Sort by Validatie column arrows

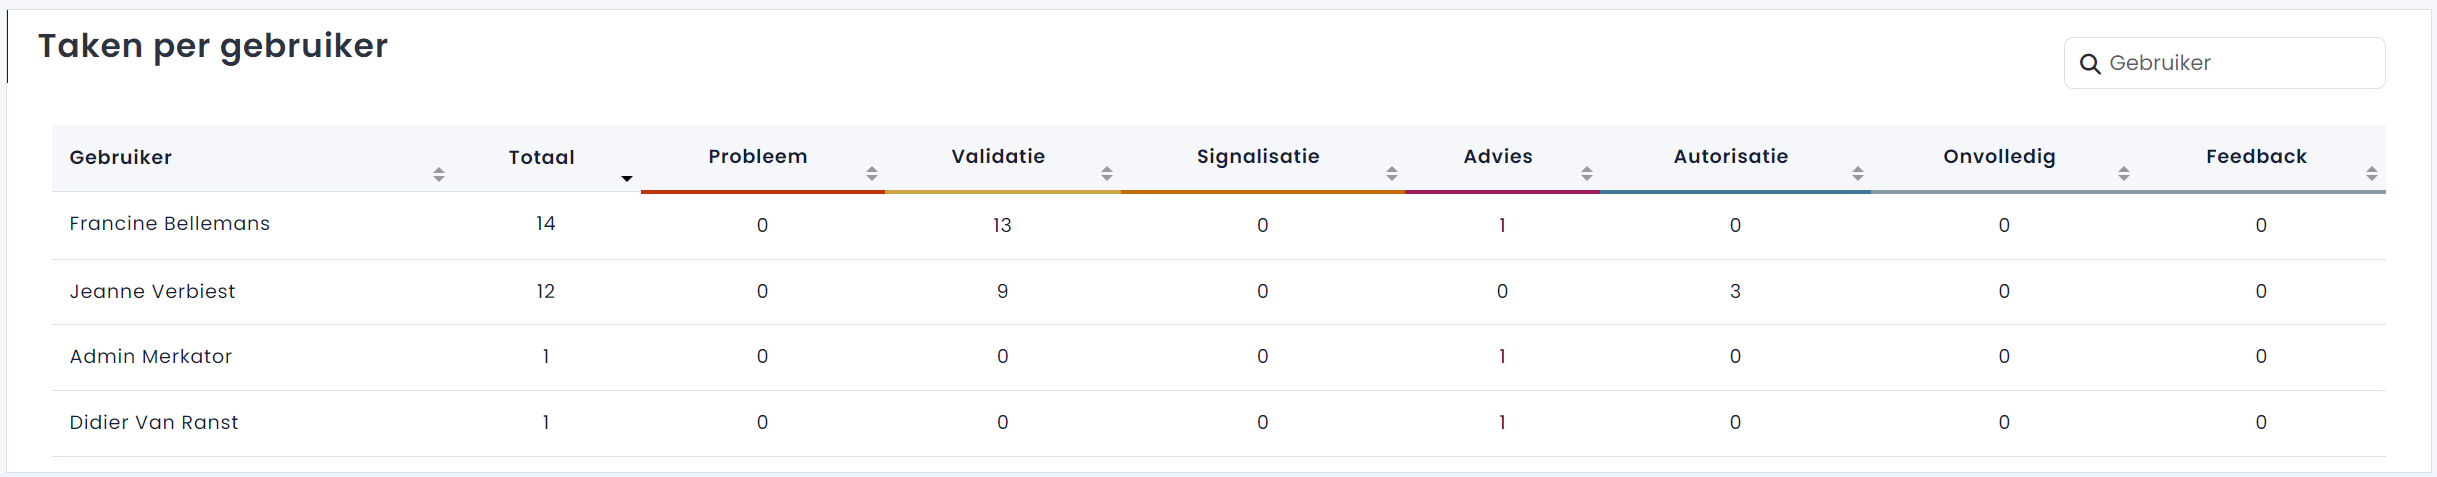point(1107,173)
